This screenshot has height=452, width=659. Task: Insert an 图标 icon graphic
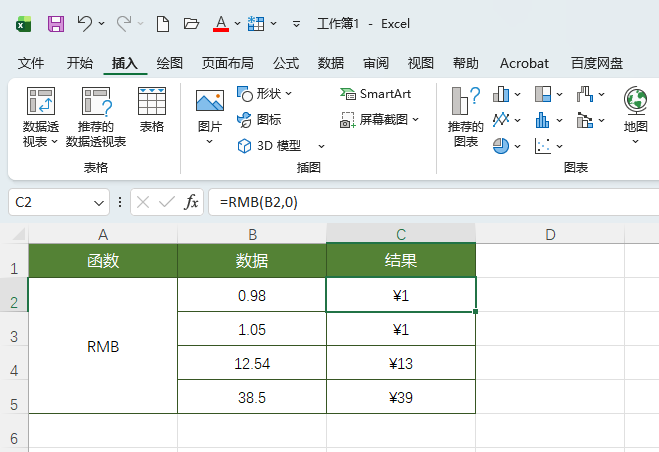pos(259,120)
